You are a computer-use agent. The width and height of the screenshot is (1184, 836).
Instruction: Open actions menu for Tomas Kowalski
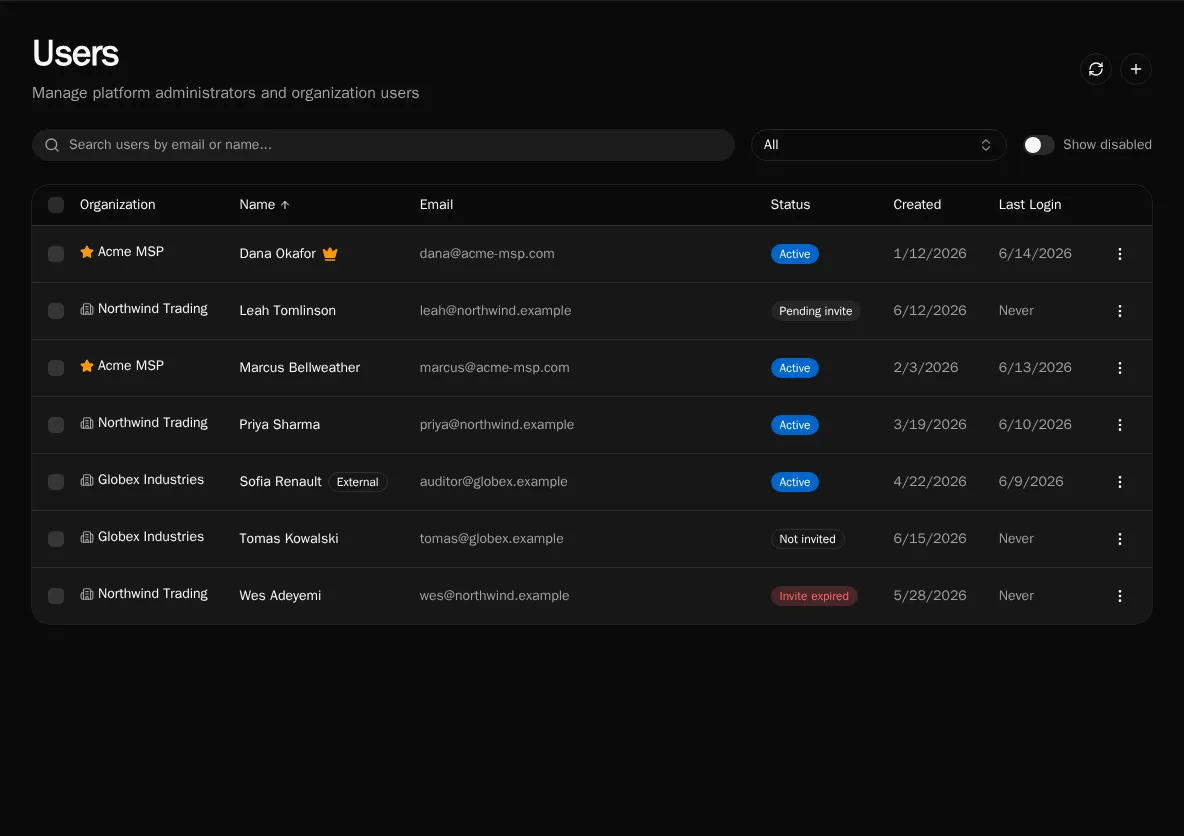(1120, 539)
